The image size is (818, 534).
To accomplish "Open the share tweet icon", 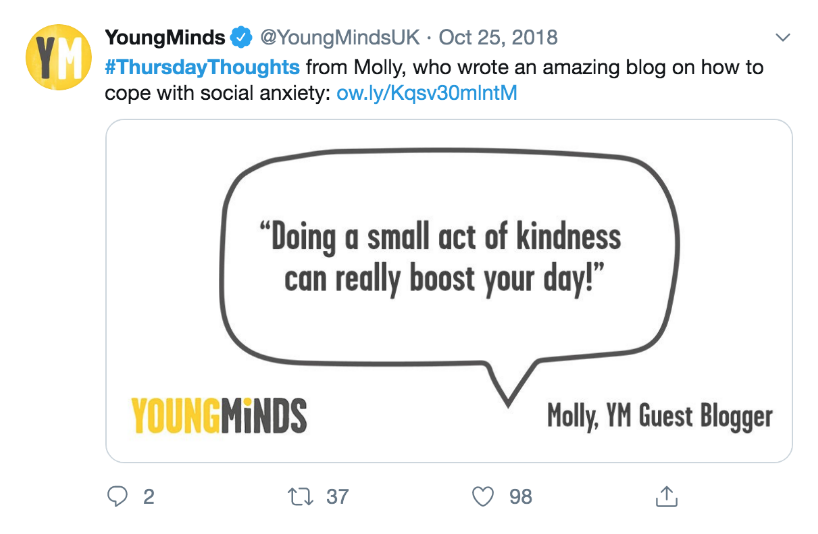I will point(666,496).
